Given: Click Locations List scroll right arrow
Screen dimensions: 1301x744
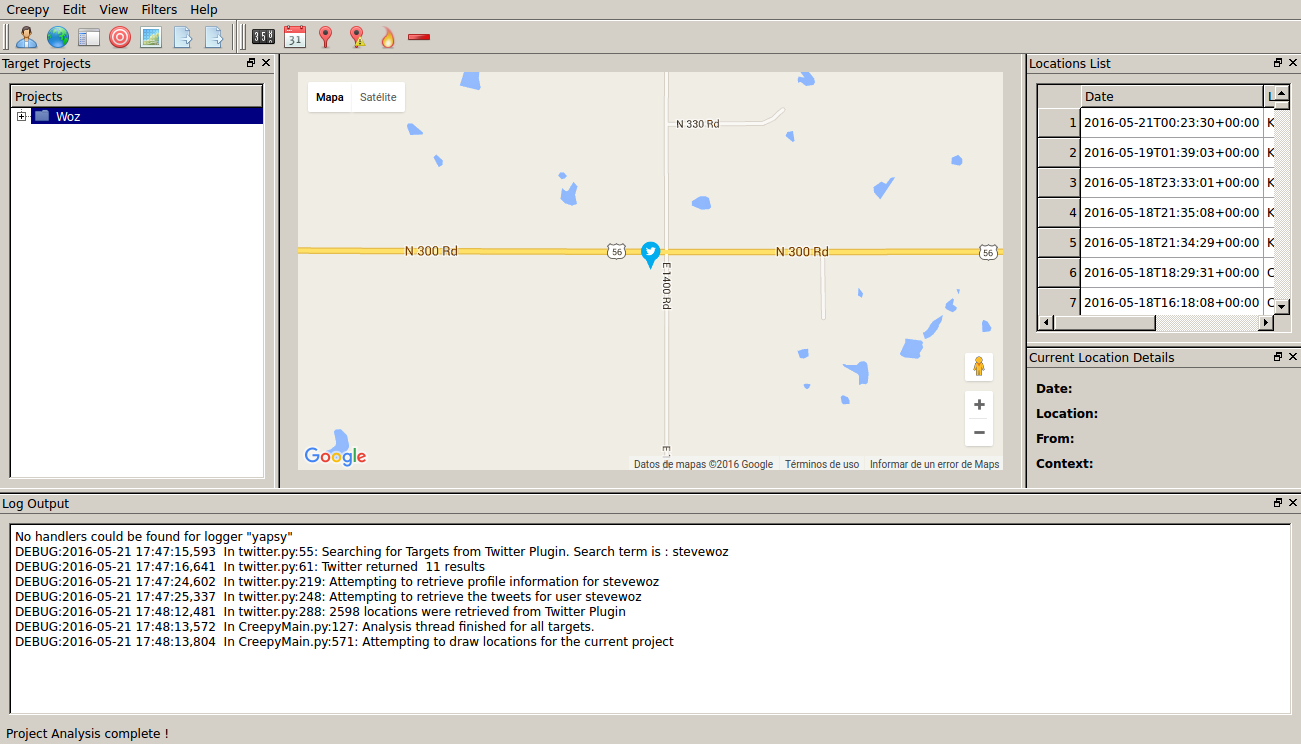Looking at the screenshot, I should pyautogui.click(x=1266, y=323).
